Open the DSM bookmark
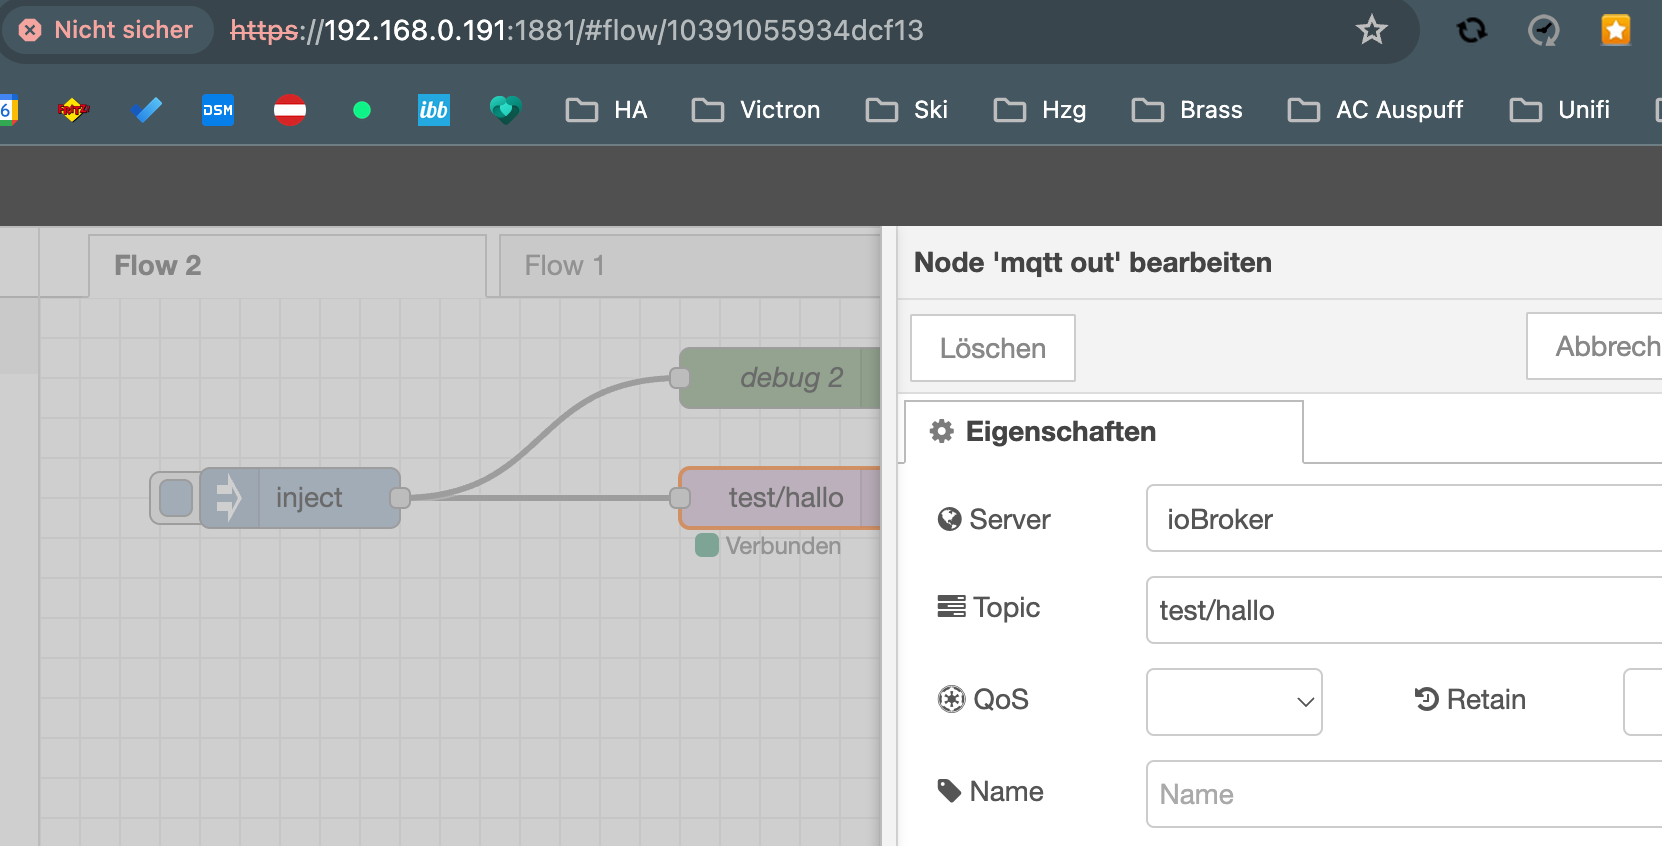The width and height of the screenshot is (1662, 846). [217, 110]
